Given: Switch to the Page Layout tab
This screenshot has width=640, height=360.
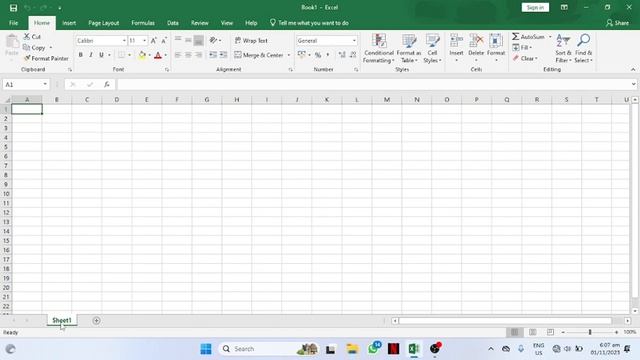Looking at the screenshot, I should coord(103,23).
